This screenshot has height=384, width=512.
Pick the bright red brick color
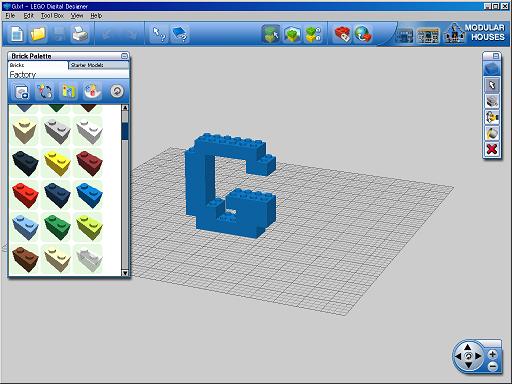(x=25, y=195)
